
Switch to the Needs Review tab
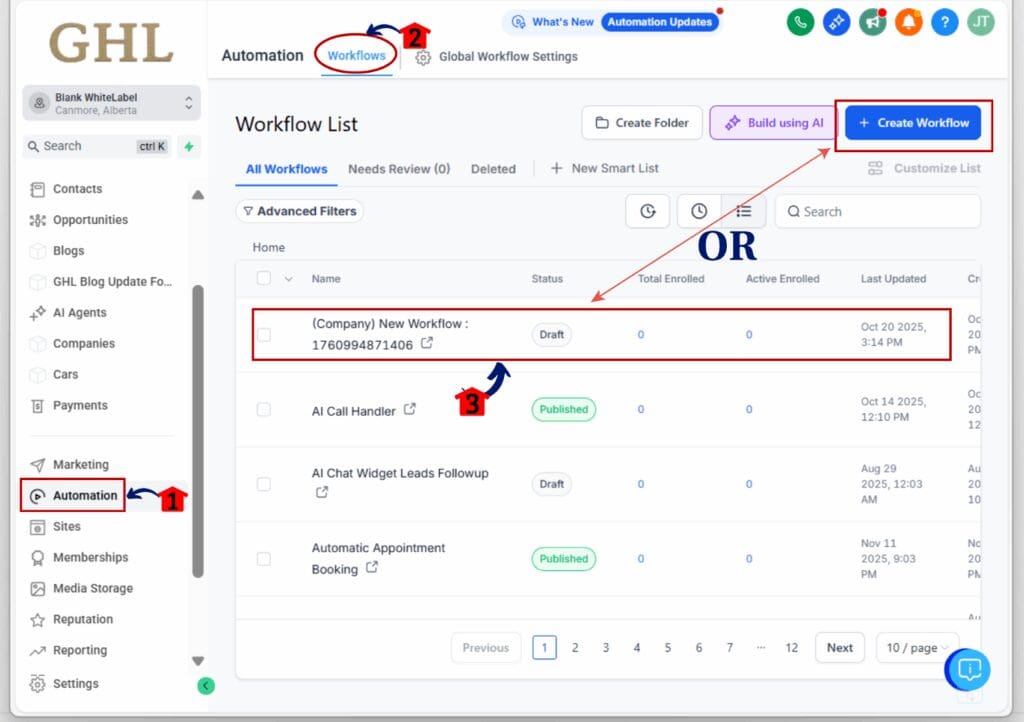pyautogui.click(x=399, y=169)
